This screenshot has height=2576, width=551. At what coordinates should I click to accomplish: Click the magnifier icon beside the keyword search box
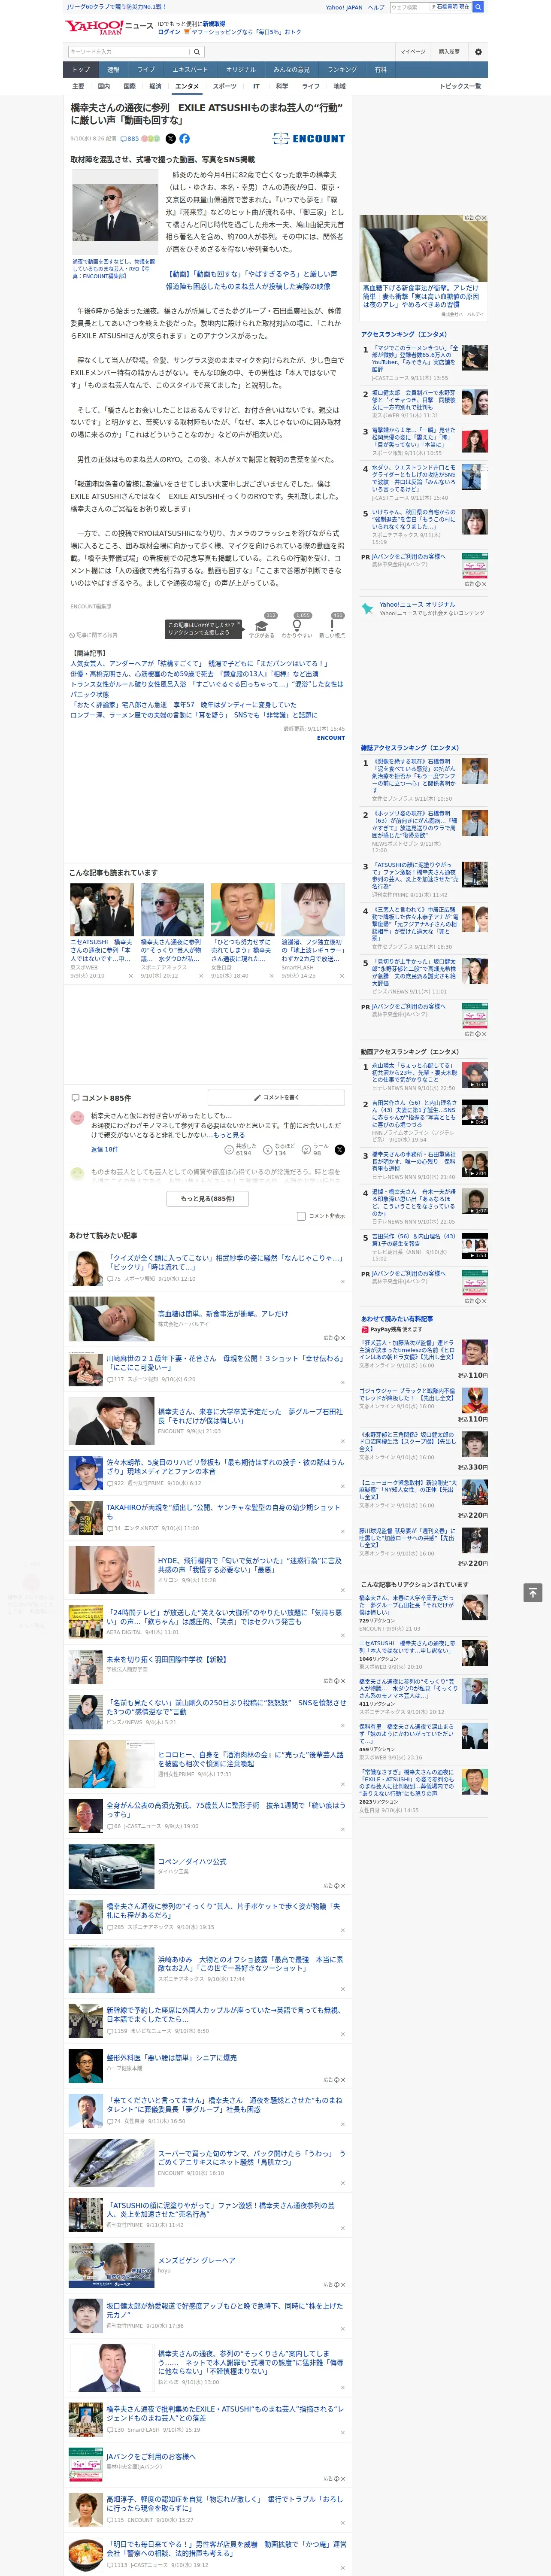pyautogui.click(x=197, y=52)
